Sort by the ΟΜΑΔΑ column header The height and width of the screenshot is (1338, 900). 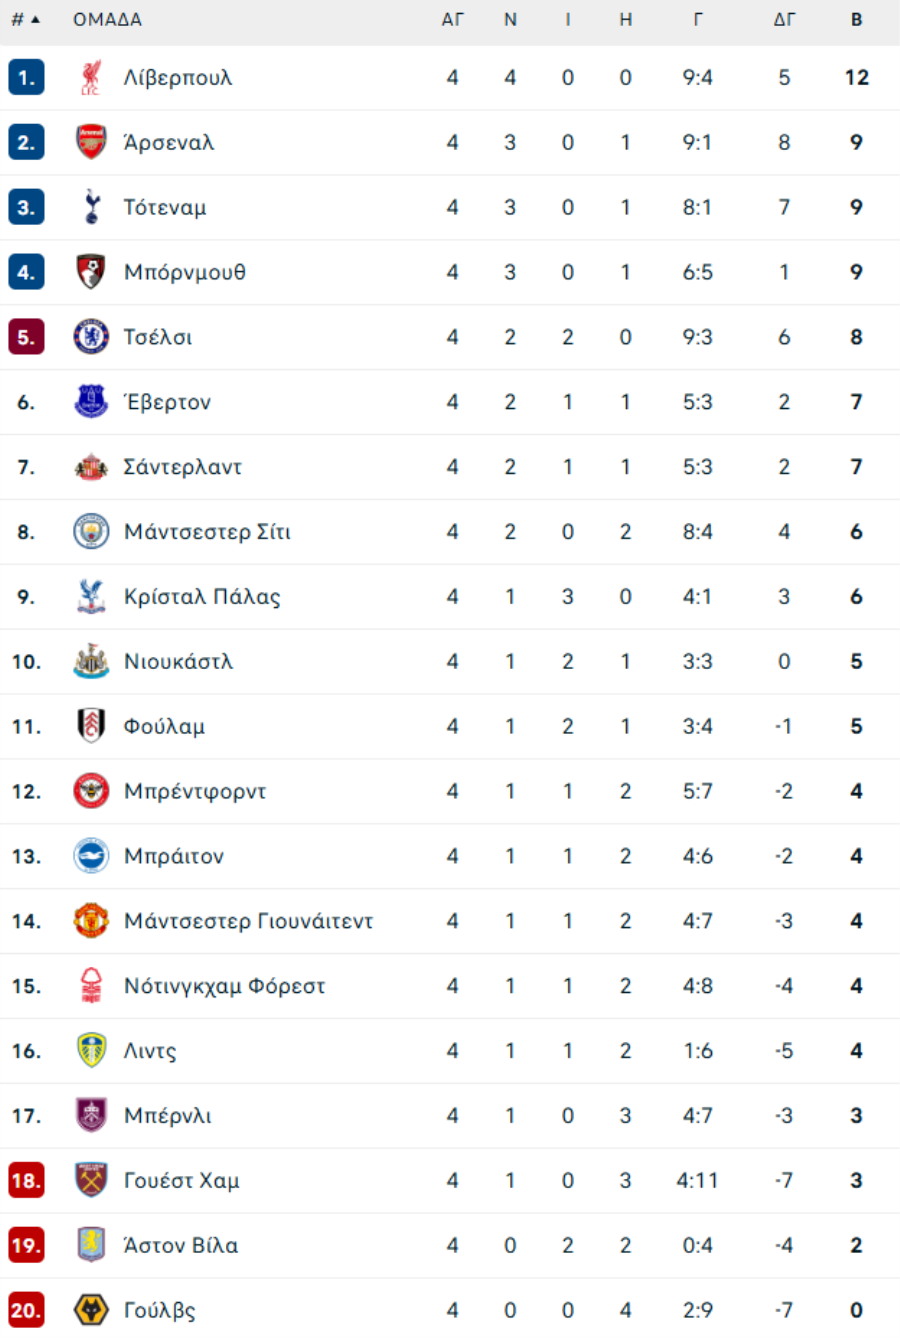(x=107, y=20)
